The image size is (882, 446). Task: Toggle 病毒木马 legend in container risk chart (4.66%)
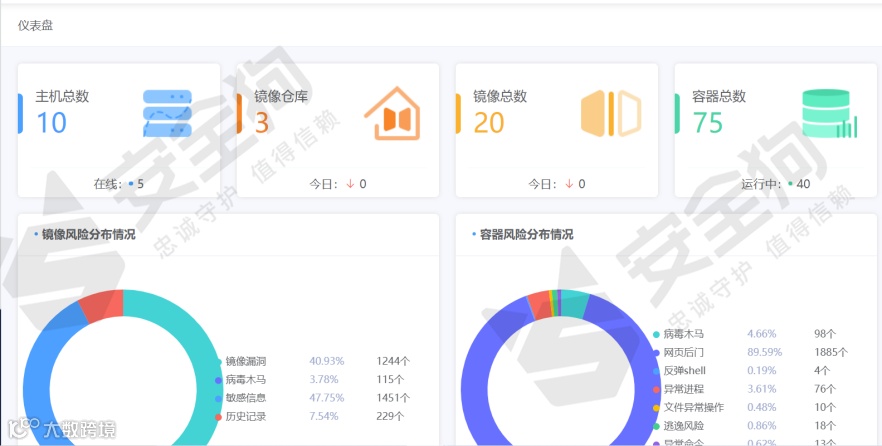point(679,334)
